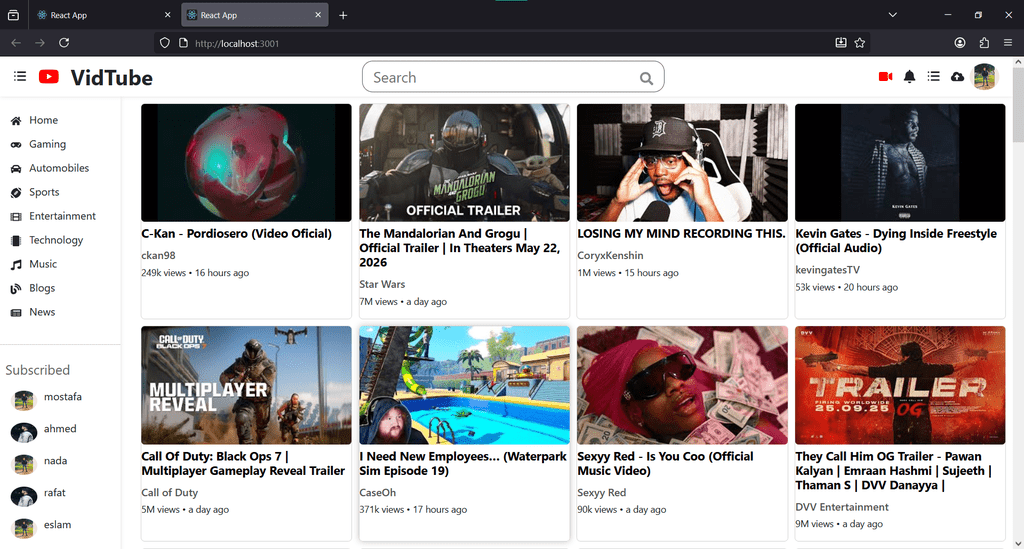This screenshot has height=549, width=1024.
Task: Select Music category in the sidebar
Action: [x=43, y=264]
